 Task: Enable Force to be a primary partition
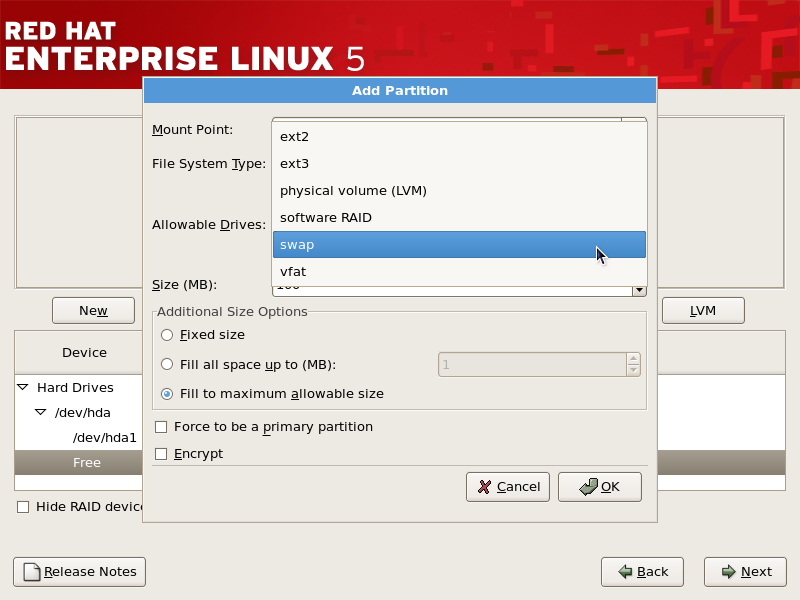pyautogui.click(x=161, y=427)
